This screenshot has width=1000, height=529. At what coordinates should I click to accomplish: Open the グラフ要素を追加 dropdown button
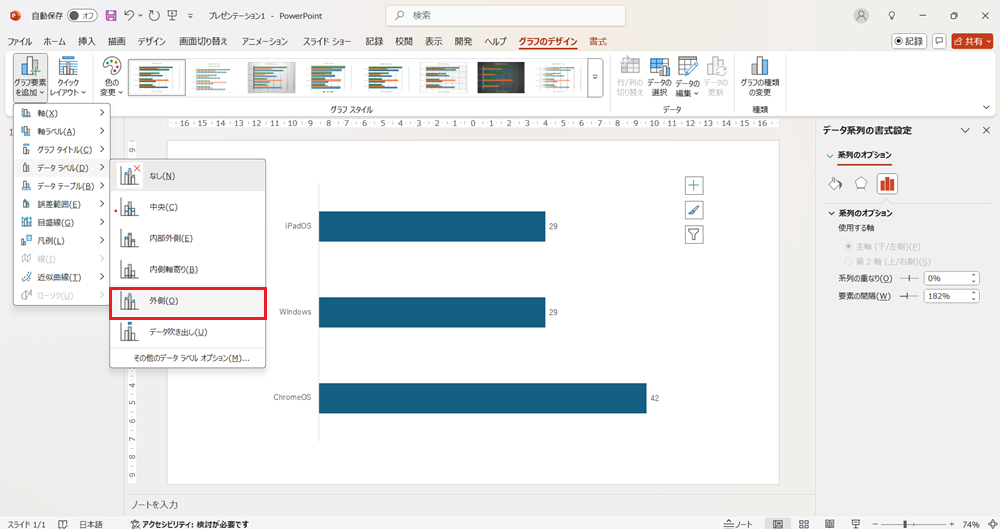(x=30, y=77)
